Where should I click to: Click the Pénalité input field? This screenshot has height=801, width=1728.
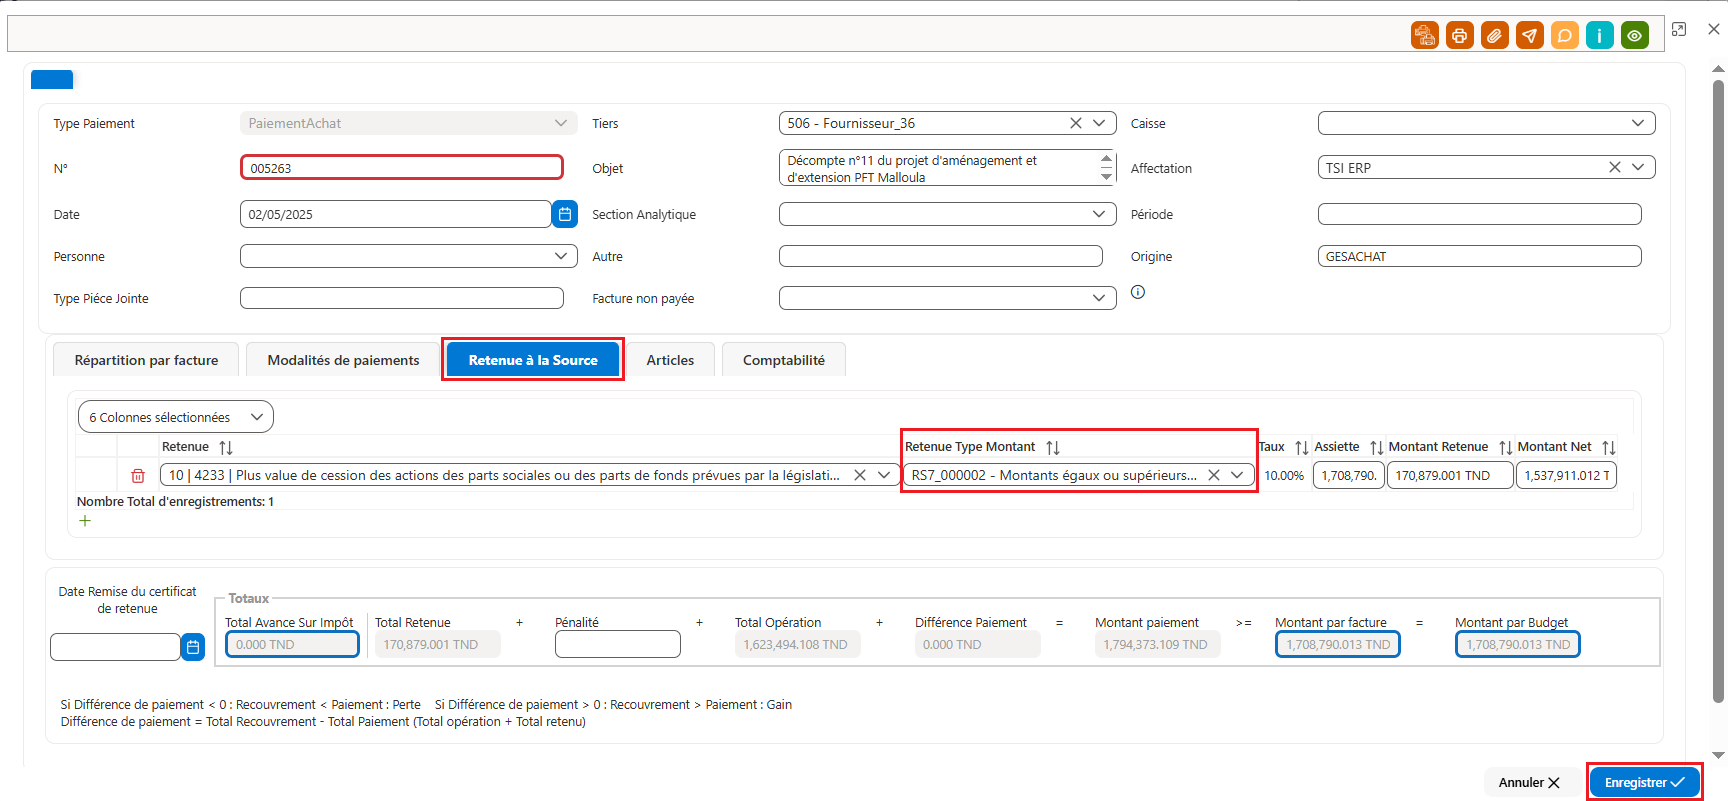(617, 644)
